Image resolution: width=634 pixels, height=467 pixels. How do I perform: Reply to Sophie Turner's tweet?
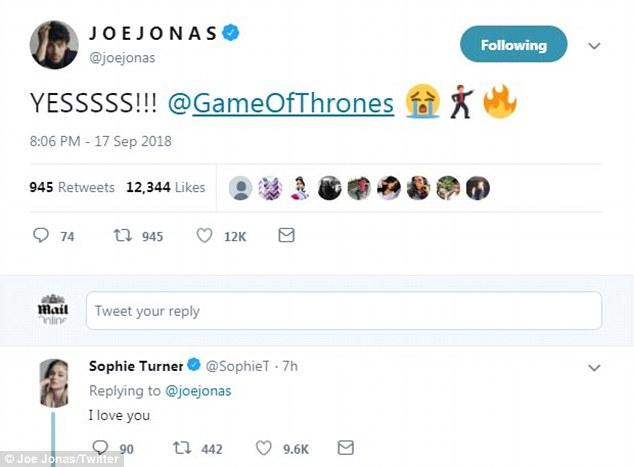tap(100, 448)
